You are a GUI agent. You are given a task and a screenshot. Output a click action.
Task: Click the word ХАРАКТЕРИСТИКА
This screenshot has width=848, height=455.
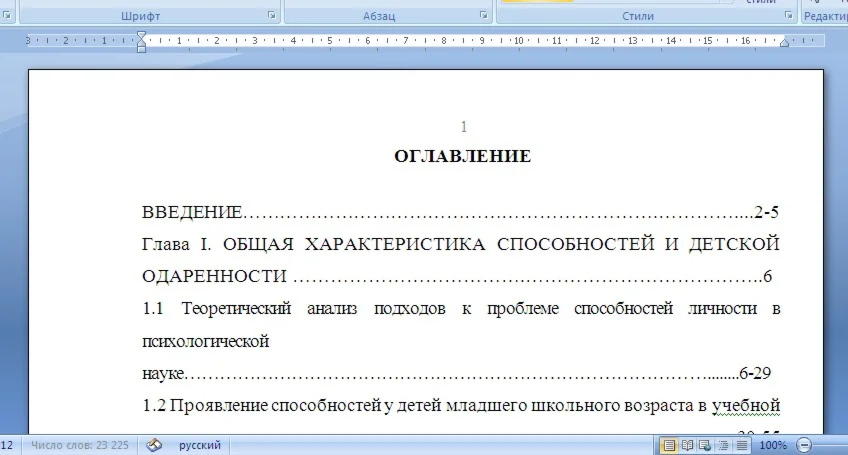click(395, 244)
